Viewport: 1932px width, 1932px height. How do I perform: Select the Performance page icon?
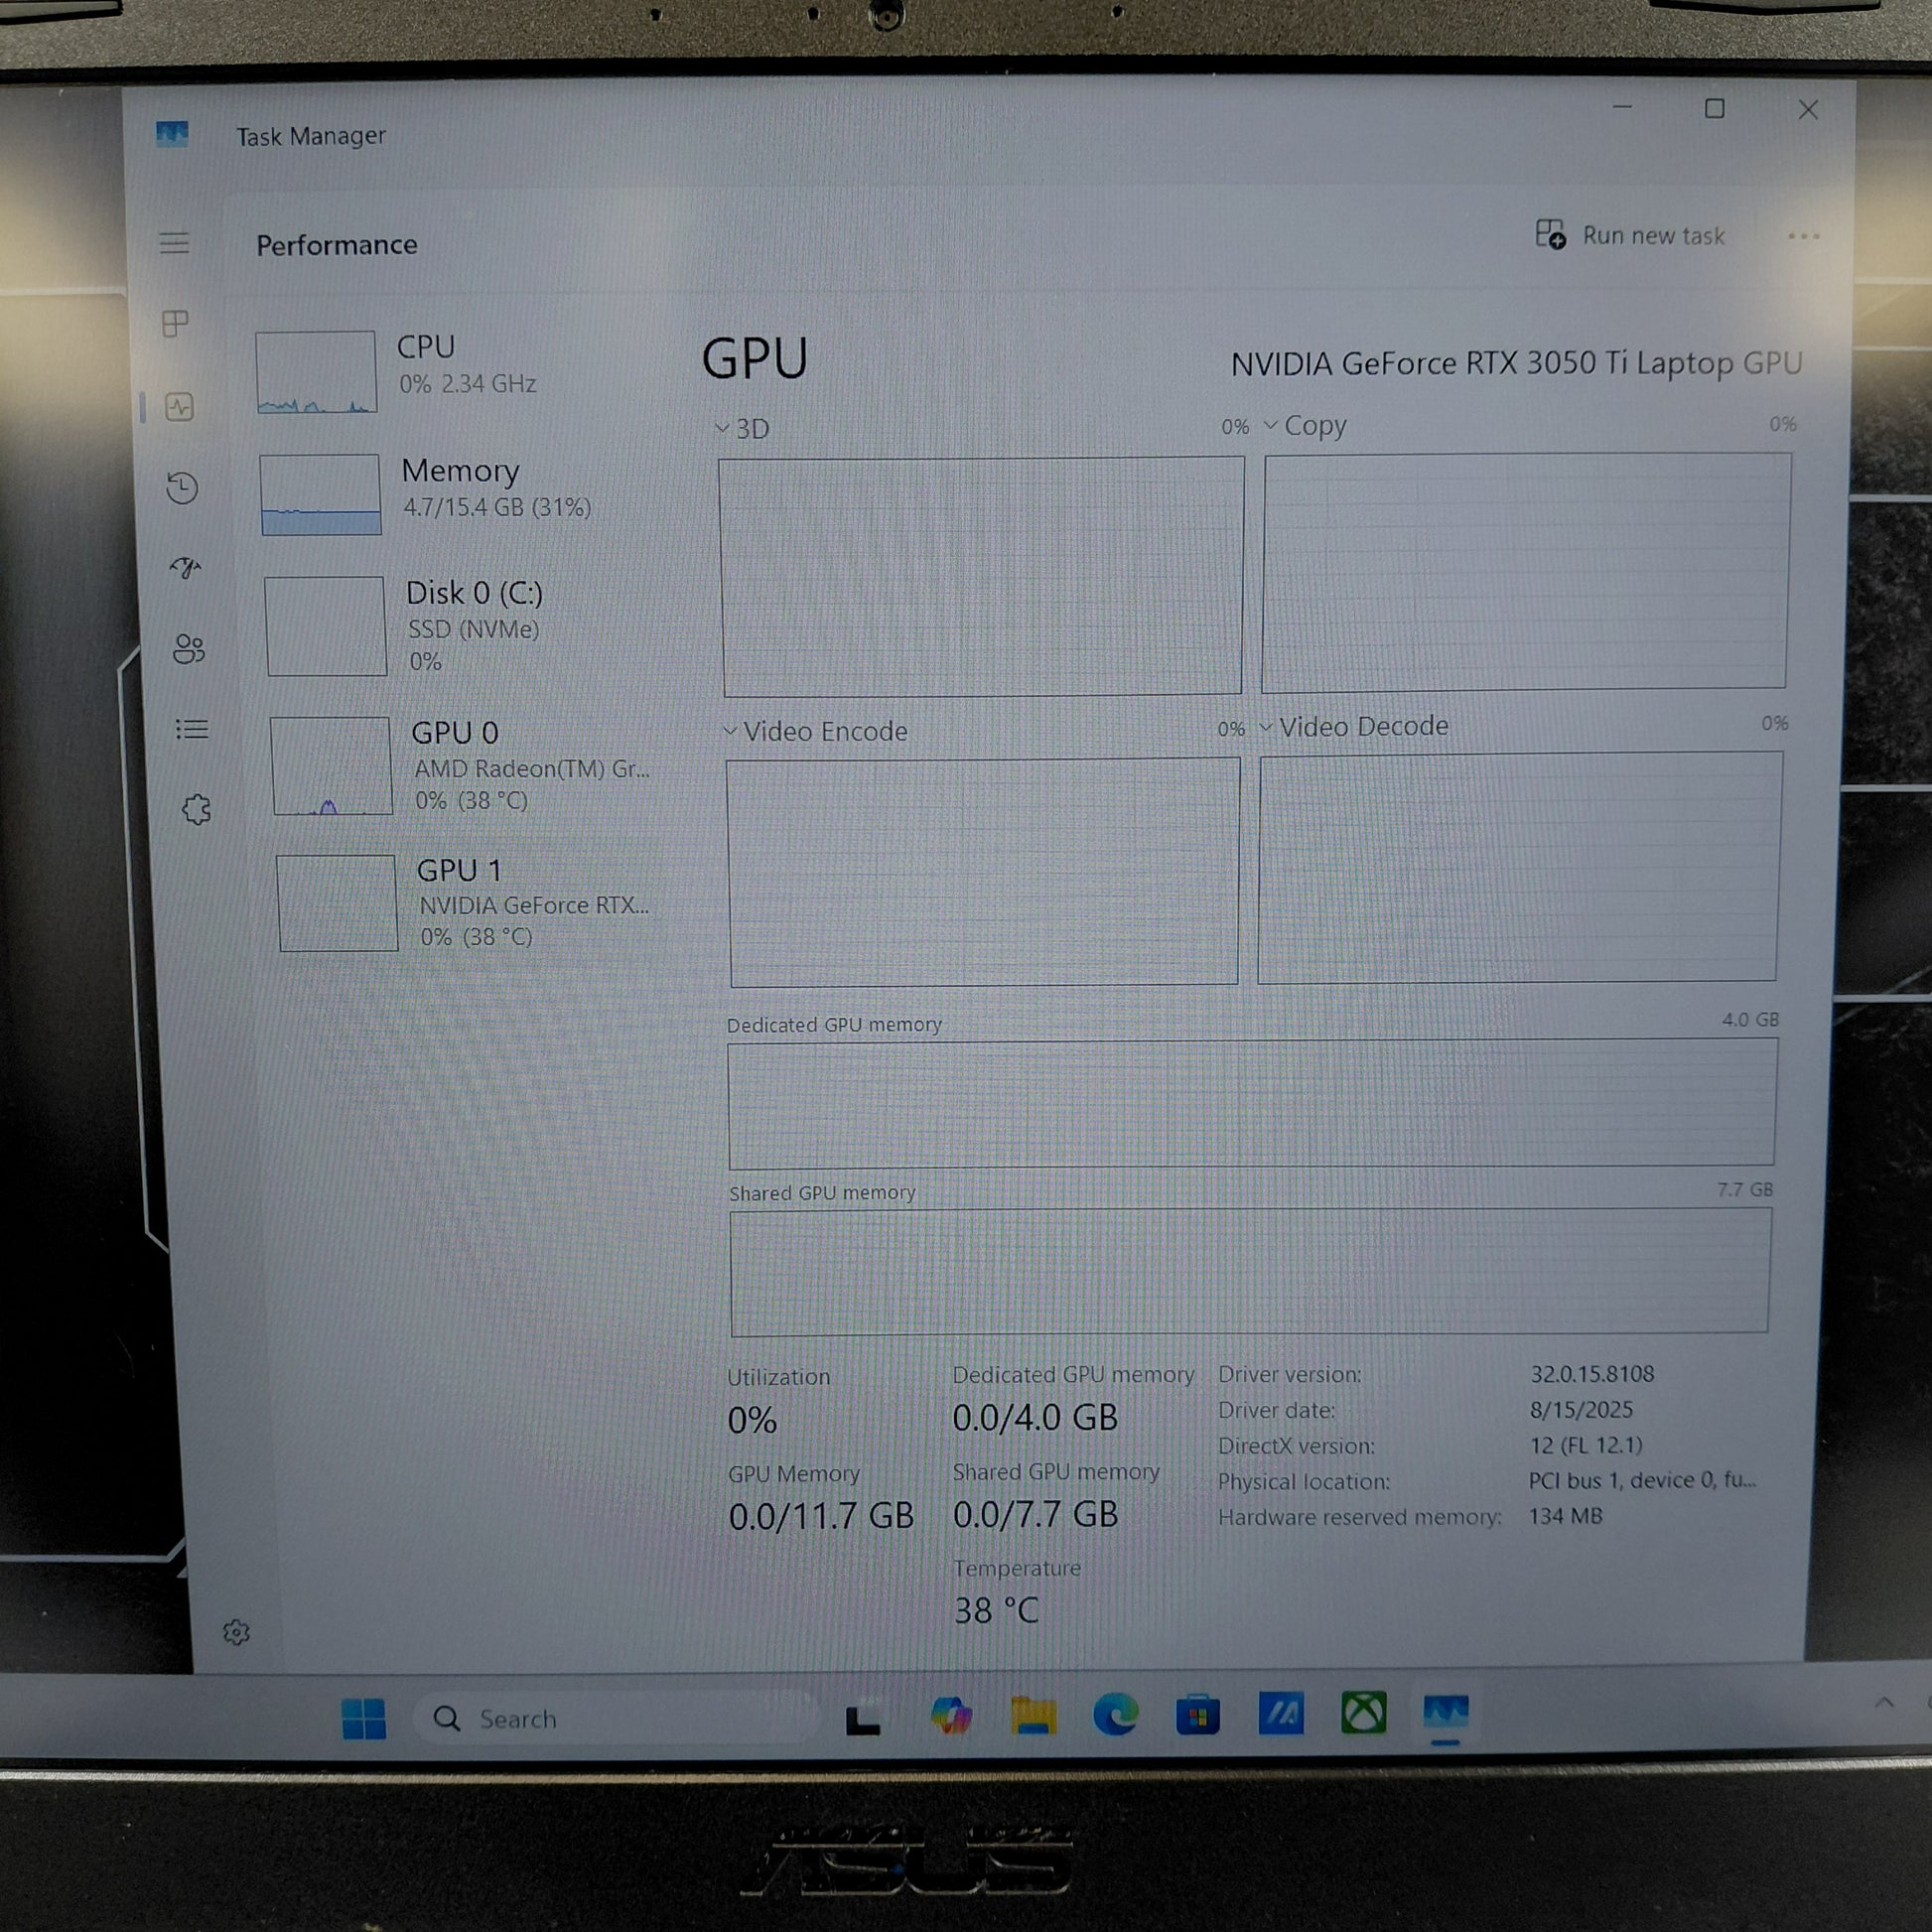click(x=180, y=407)
